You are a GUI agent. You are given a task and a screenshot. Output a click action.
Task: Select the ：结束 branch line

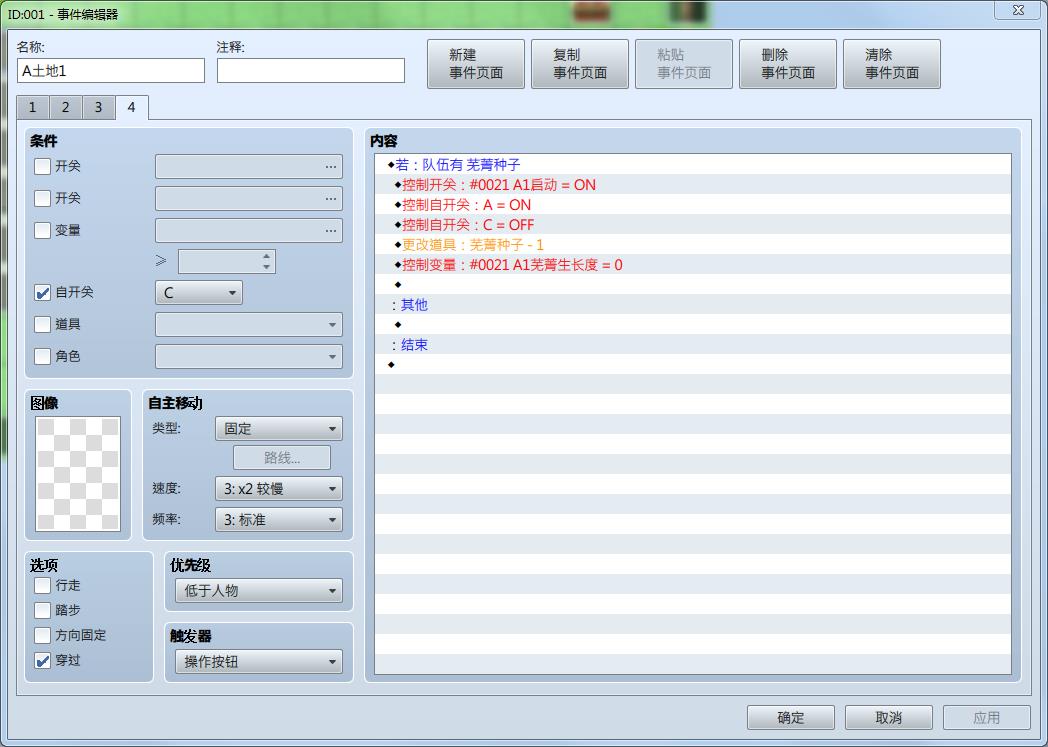pos(692,345)
